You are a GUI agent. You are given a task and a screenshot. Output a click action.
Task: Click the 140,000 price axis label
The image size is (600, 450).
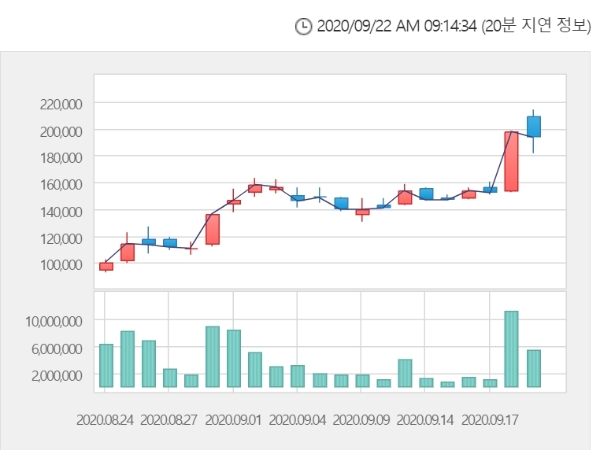tap(61, 212)
